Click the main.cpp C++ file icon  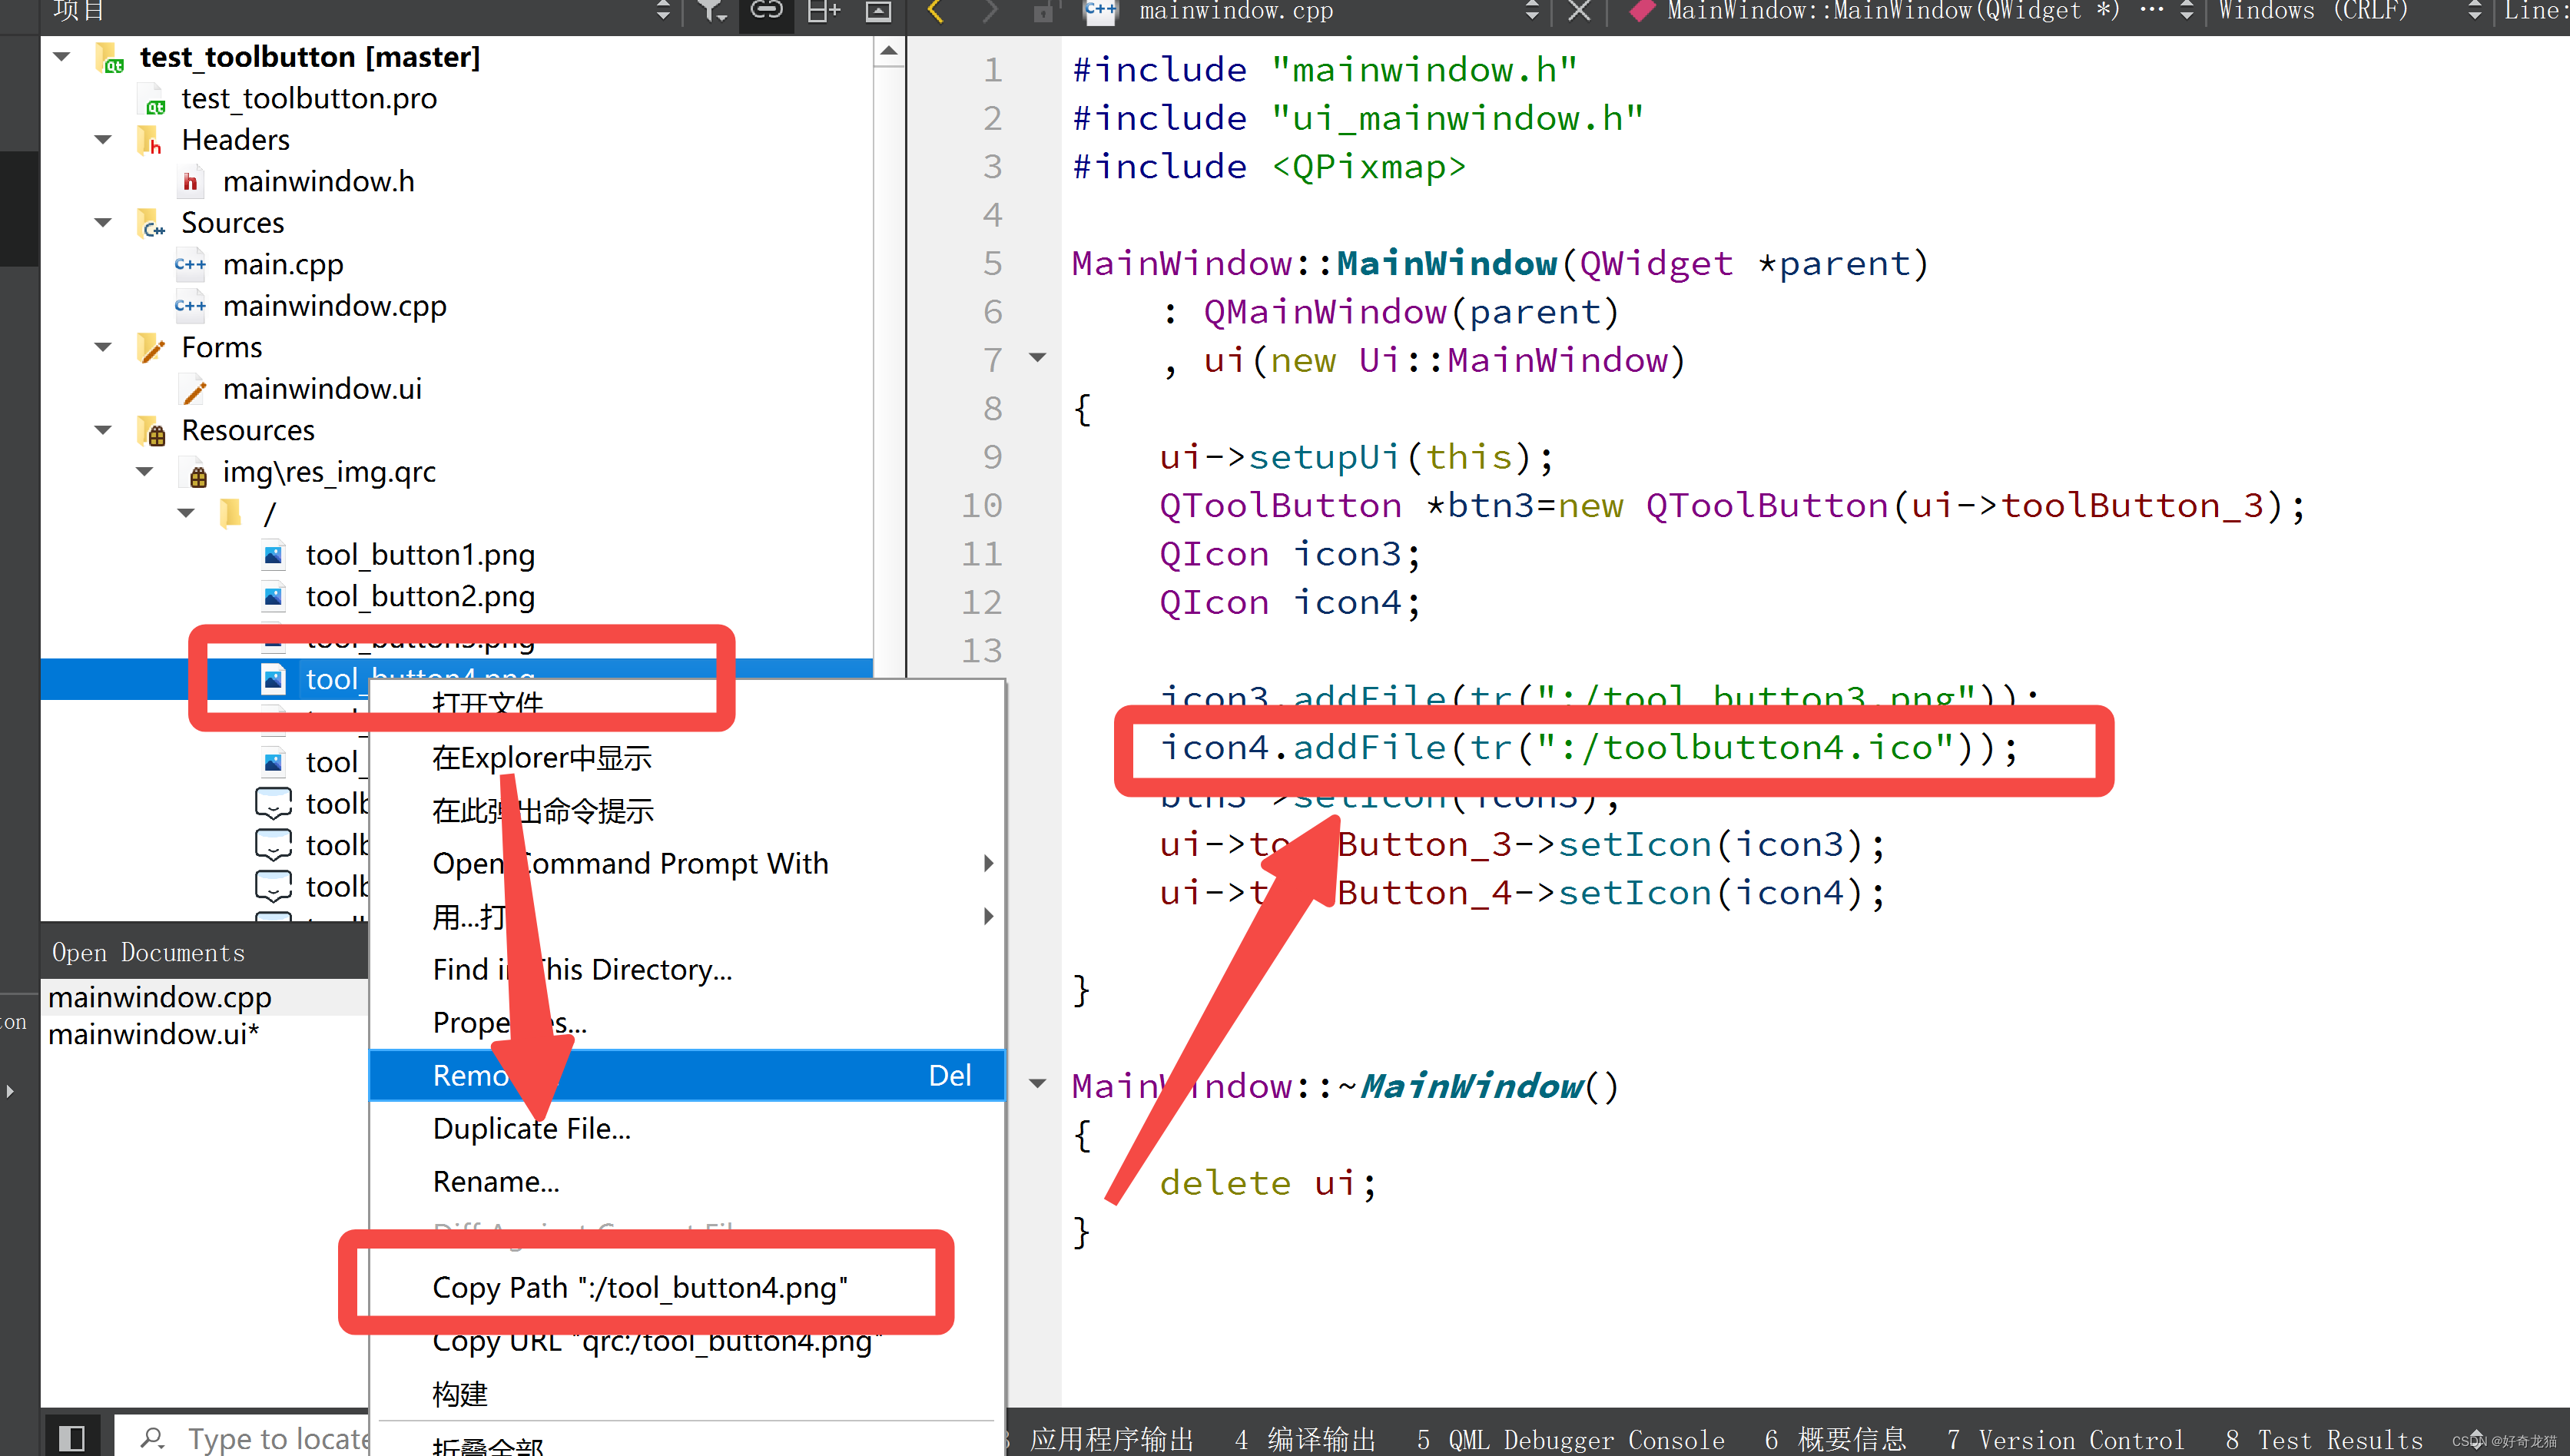[190, 265]
